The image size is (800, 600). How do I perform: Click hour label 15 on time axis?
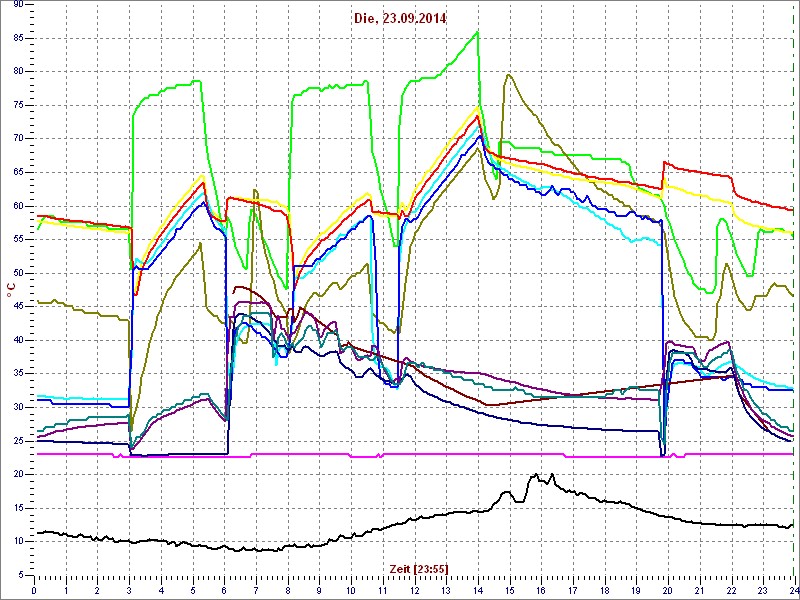tap(509, 591)
